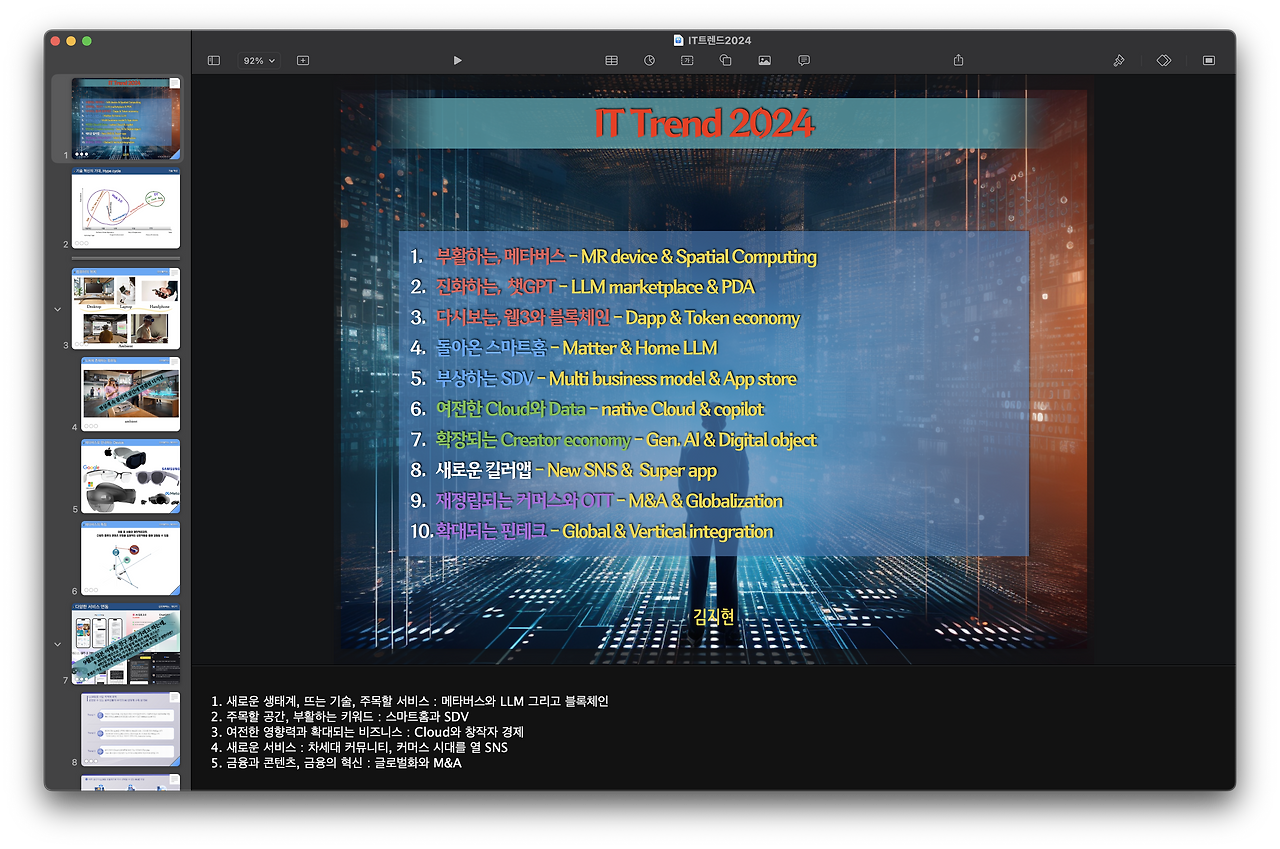The width and height of the screenshot is (1280, 849).
Task: Open the 92% zoom level dropdown
Action: (259, 61)
